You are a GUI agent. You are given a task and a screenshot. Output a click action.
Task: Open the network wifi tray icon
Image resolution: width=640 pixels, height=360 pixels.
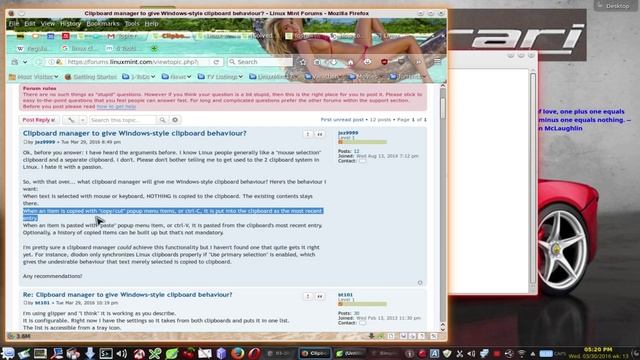coord(522,353)
